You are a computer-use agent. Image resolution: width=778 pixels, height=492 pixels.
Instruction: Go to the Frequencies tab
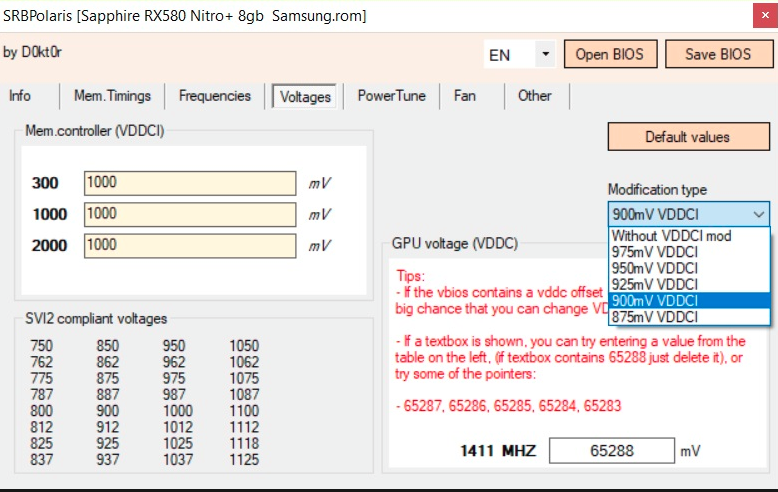[215, 96]
